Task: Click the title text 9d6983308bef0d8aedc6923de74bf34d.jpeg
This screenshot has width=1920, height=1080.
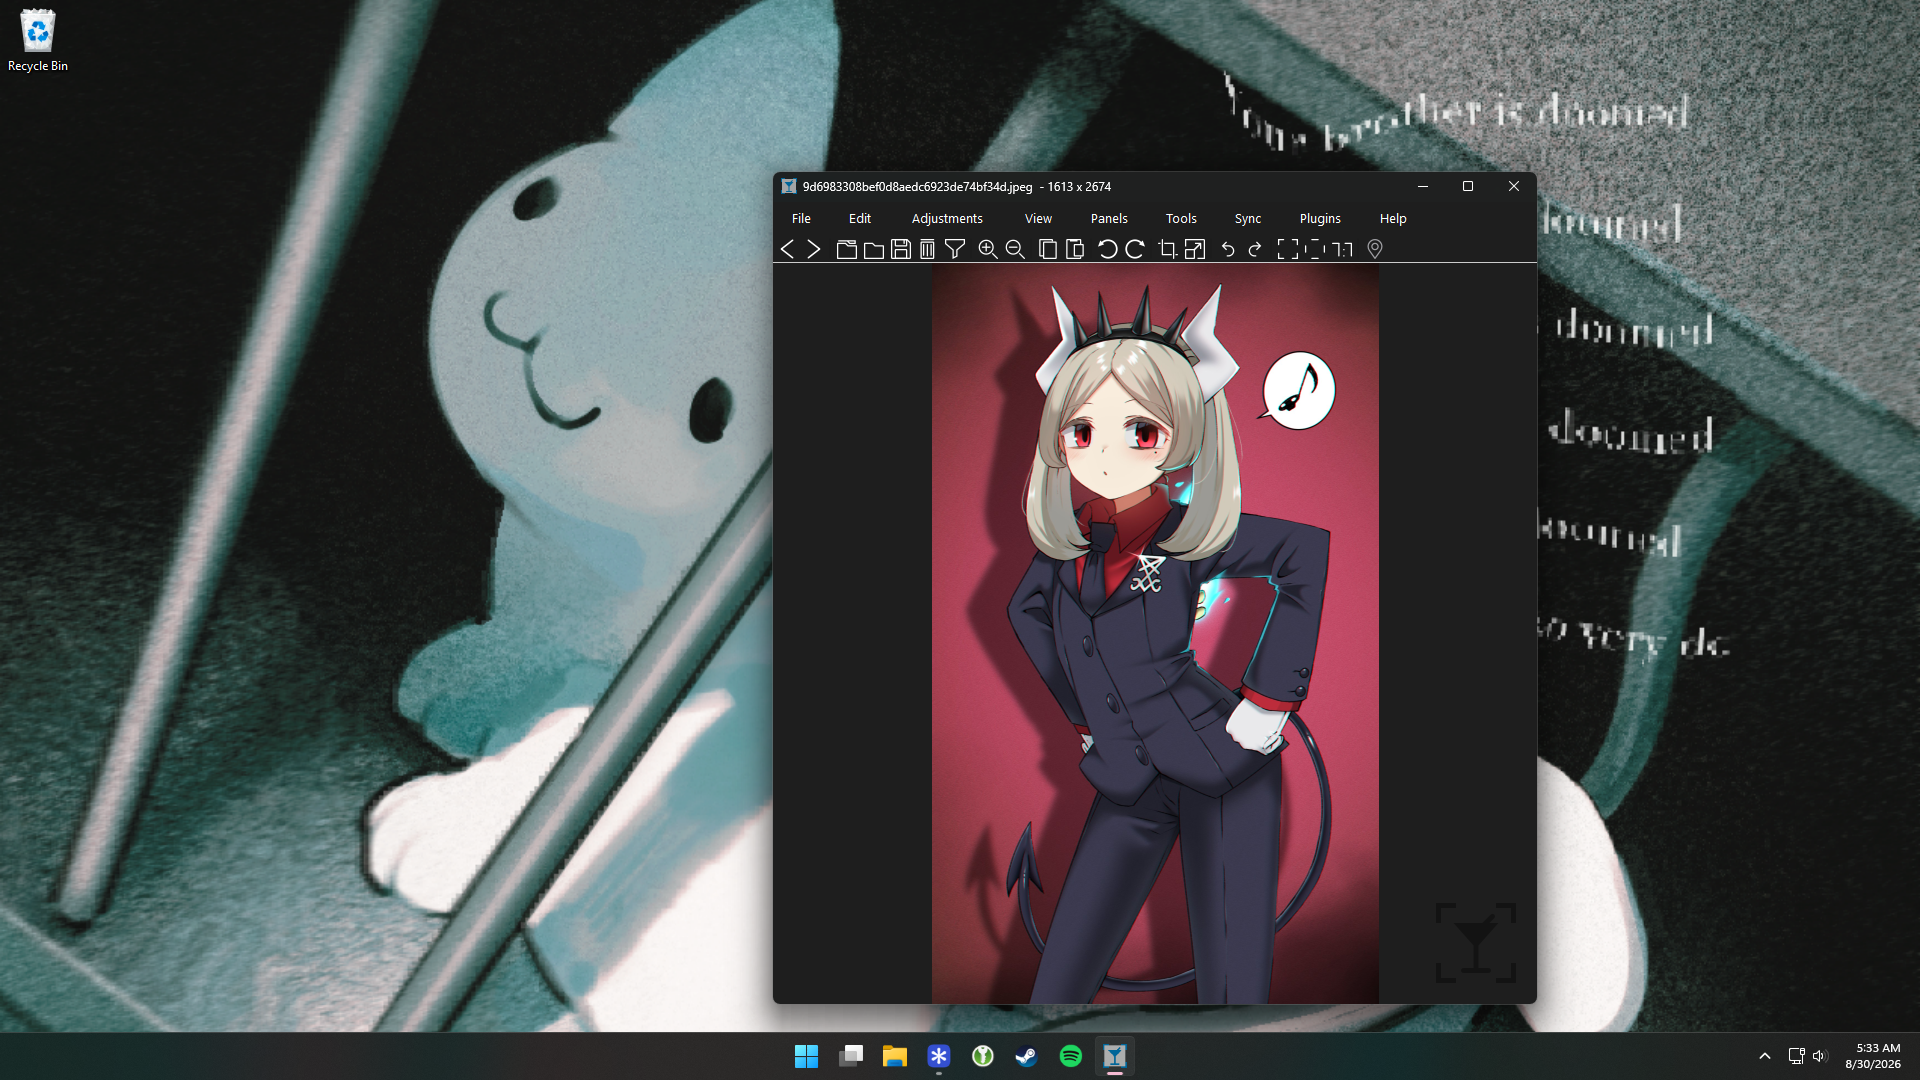Action: pyautogui.click(x=917, y=187)
